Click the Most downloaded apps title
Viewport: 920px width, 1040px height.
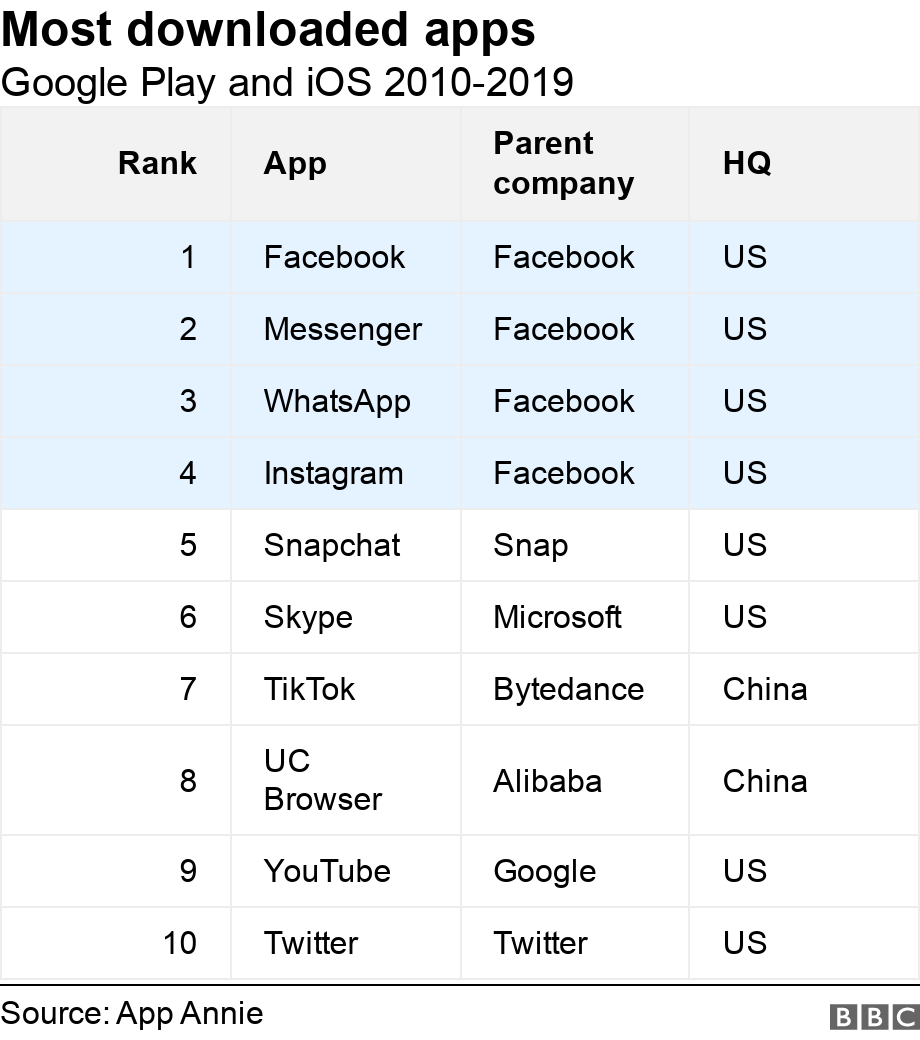click(268, 30)
